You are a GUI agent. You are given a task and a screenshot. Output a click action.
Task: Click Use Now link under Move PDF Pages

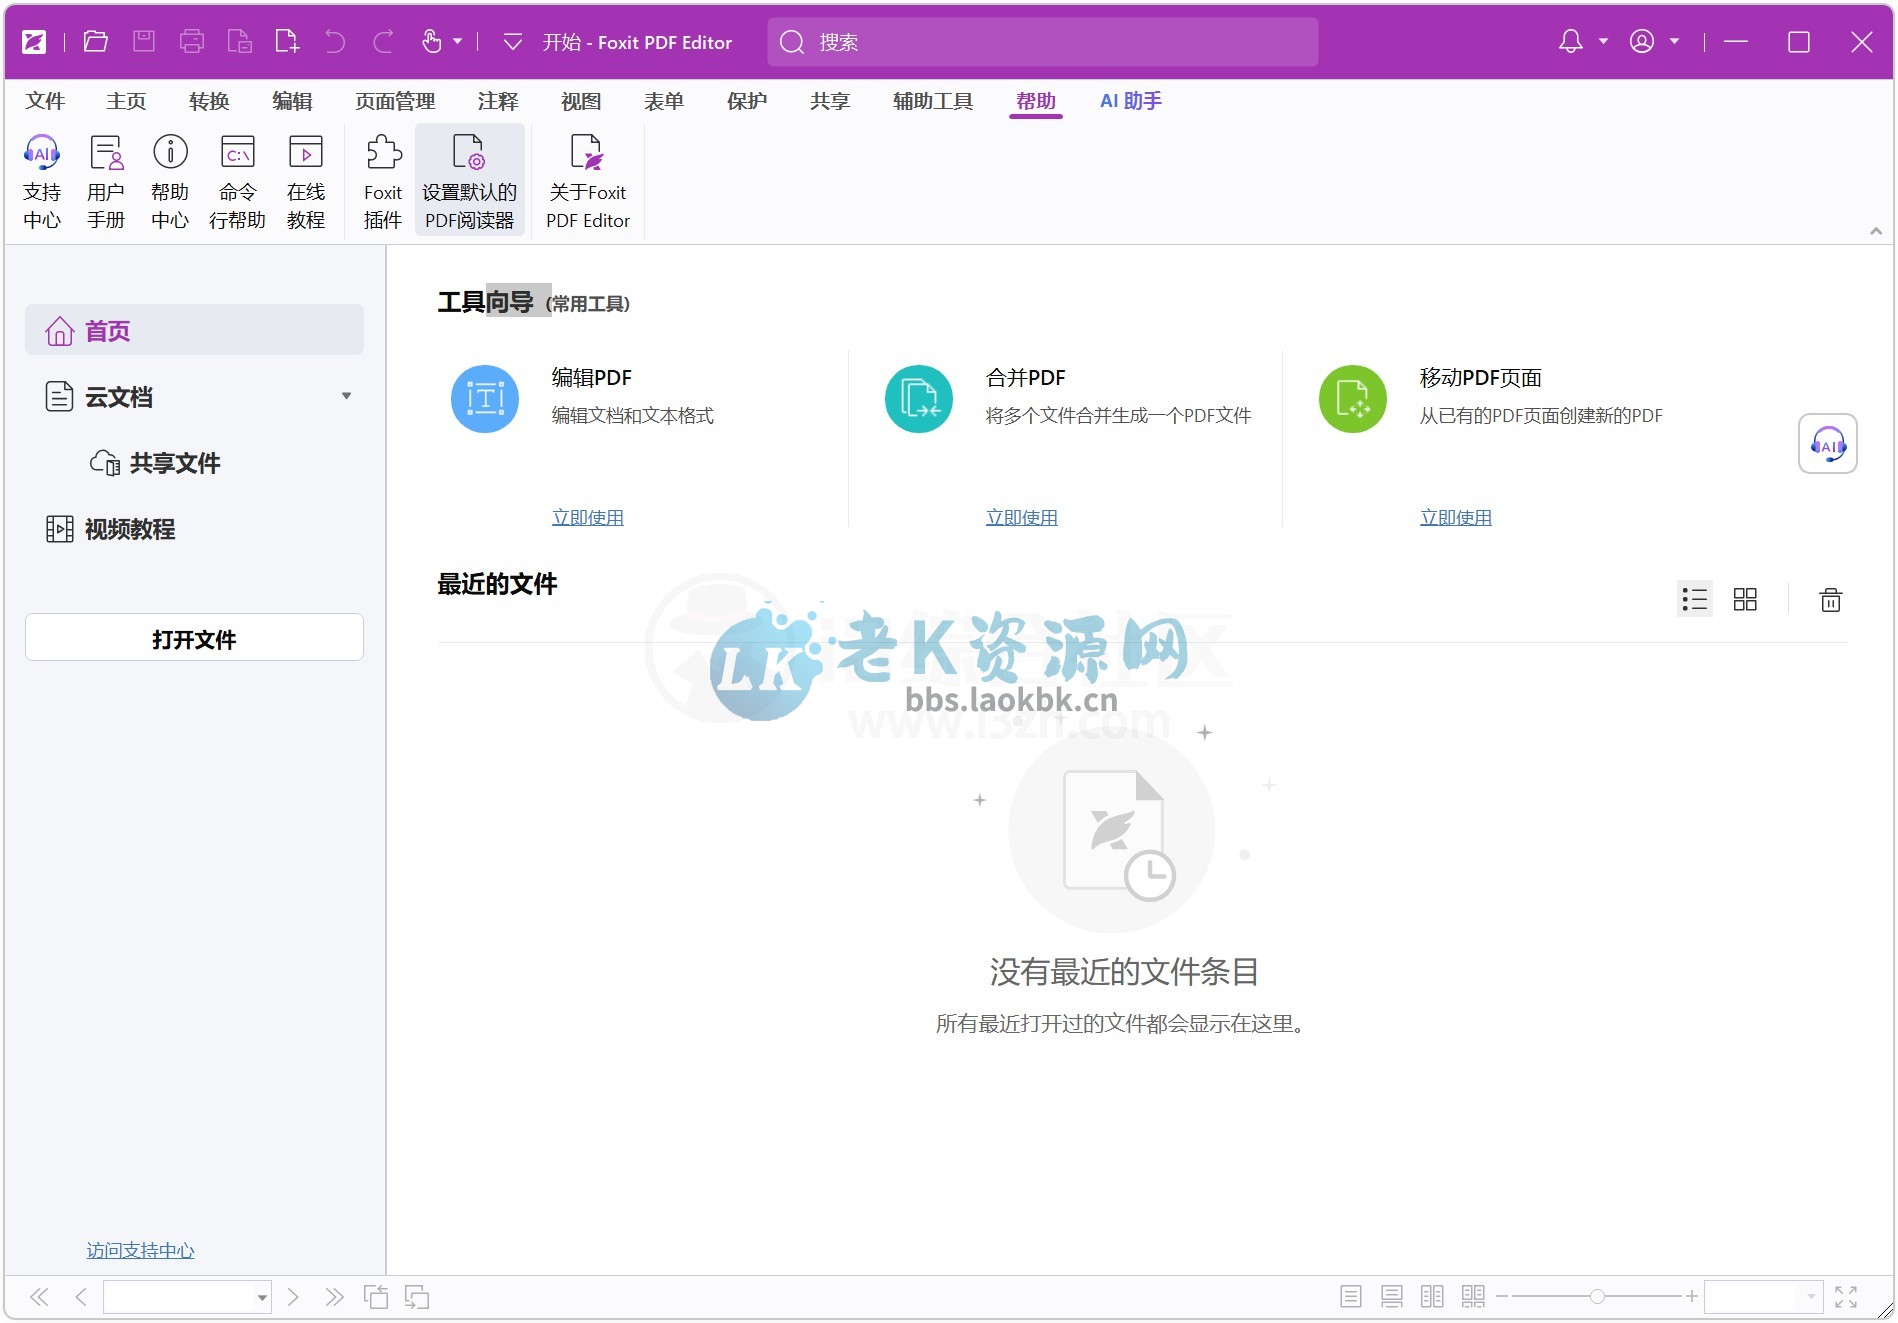point(1456,517)
